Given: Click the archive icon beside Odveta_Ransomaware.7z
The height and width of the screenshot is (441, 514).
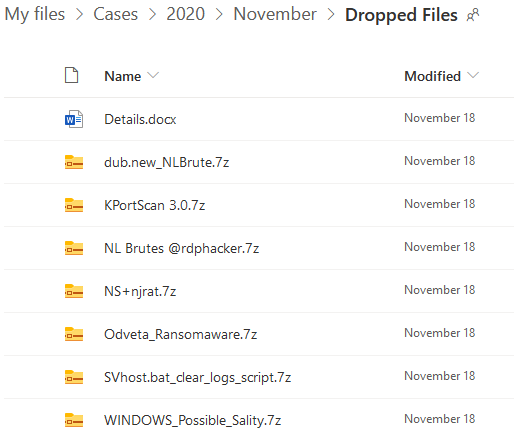Looking at the screenshot, I should (x=74, y=334).
